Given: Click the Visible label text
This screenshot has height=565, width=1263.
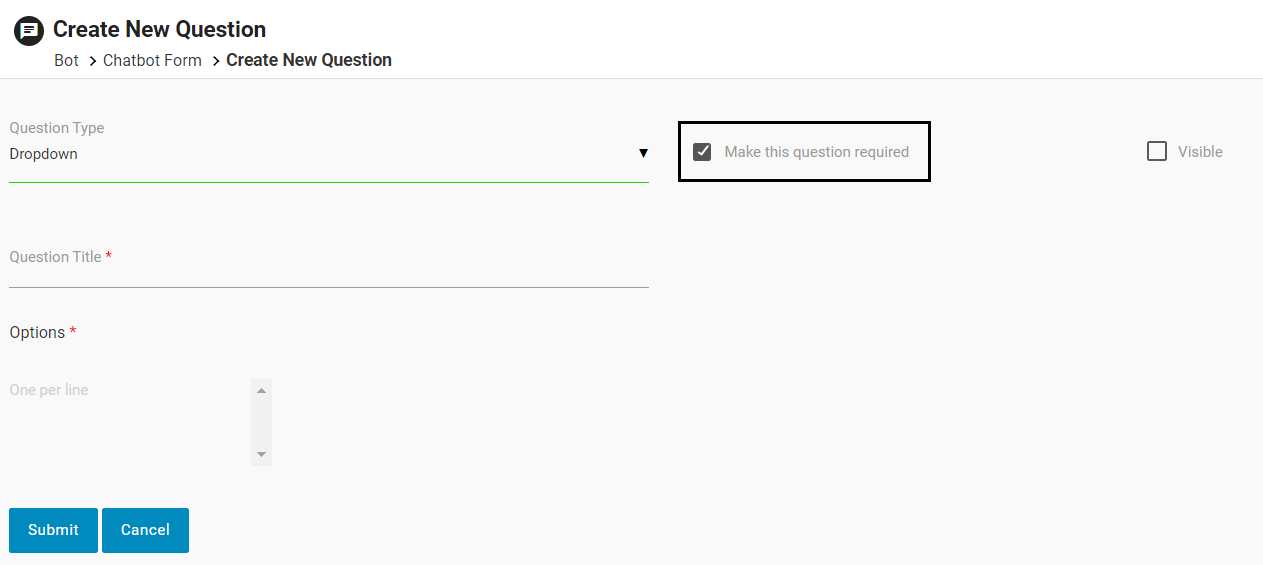Looking at the screenshot, I should tap(1200, 152).
